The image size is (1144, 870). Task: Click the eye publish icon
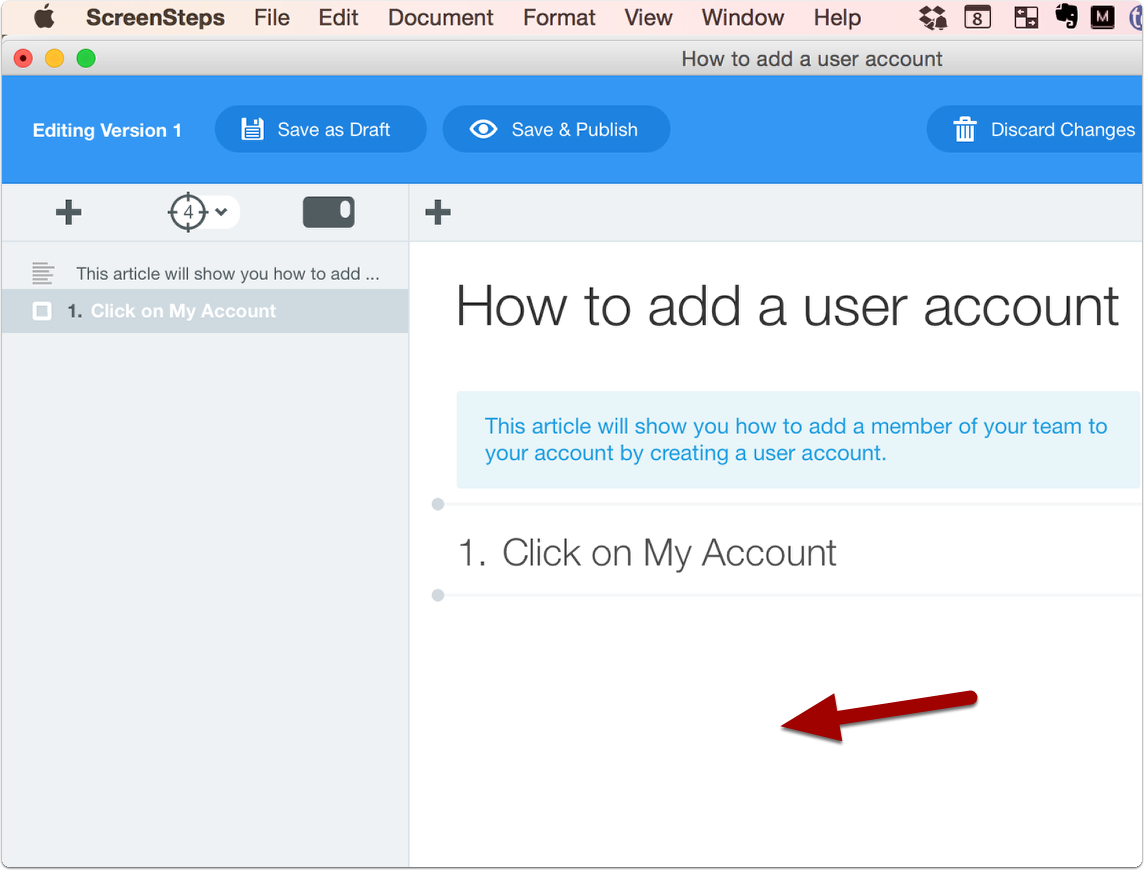pos(483,129)
